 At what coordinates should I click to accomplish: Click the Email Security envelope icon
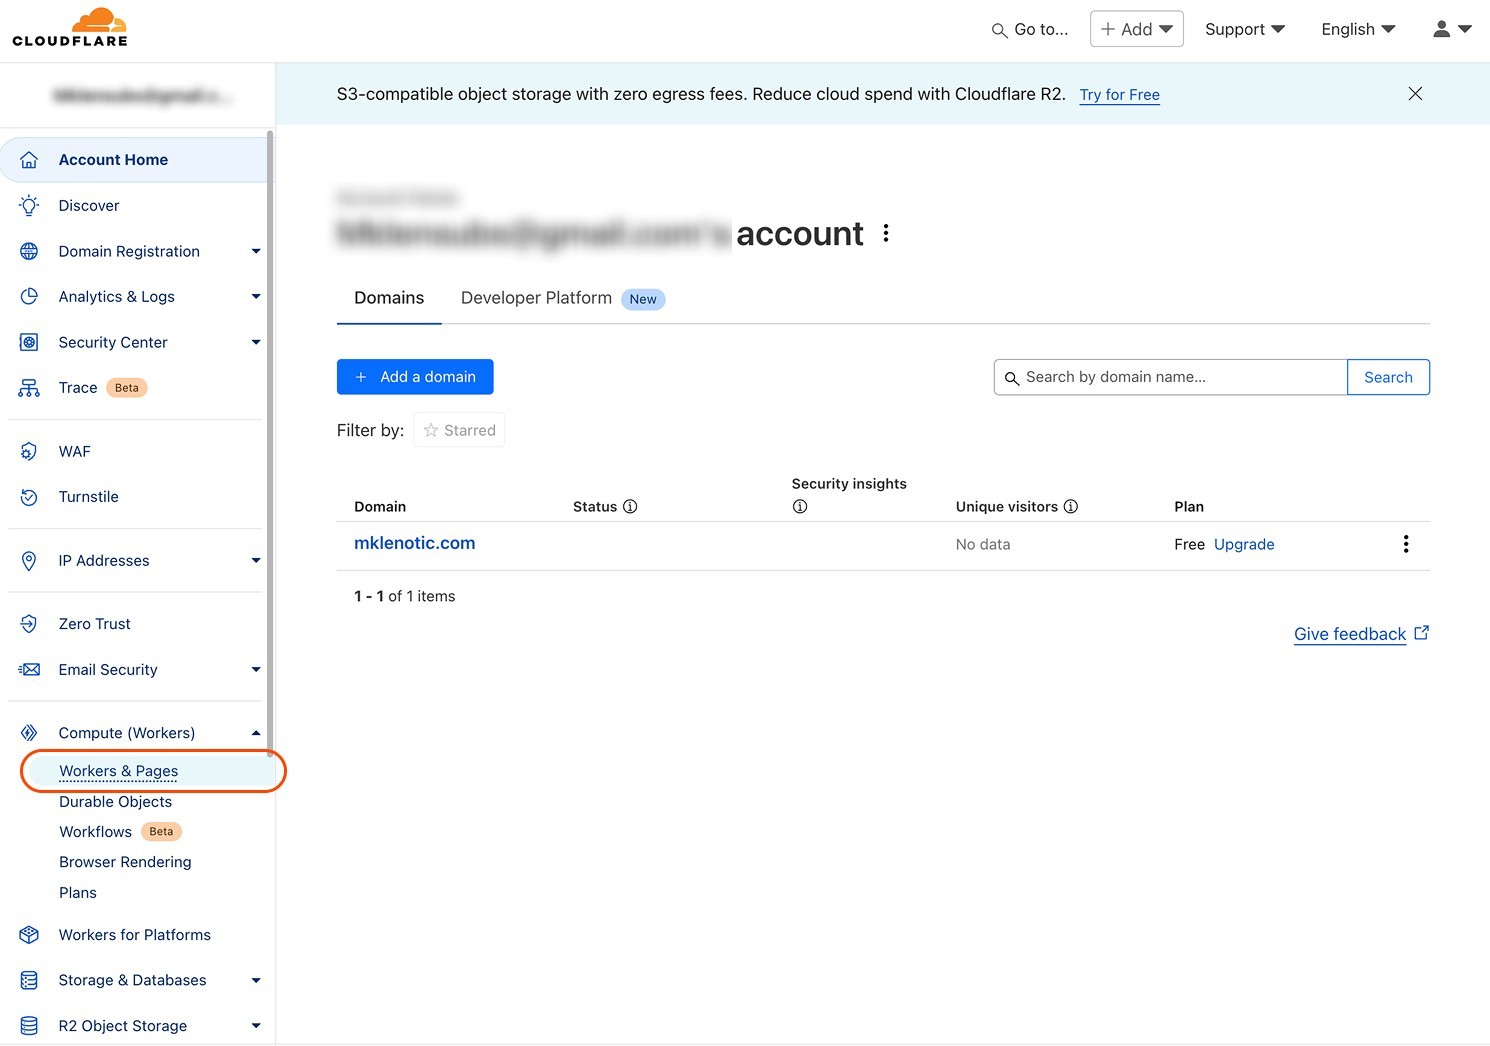29,669
